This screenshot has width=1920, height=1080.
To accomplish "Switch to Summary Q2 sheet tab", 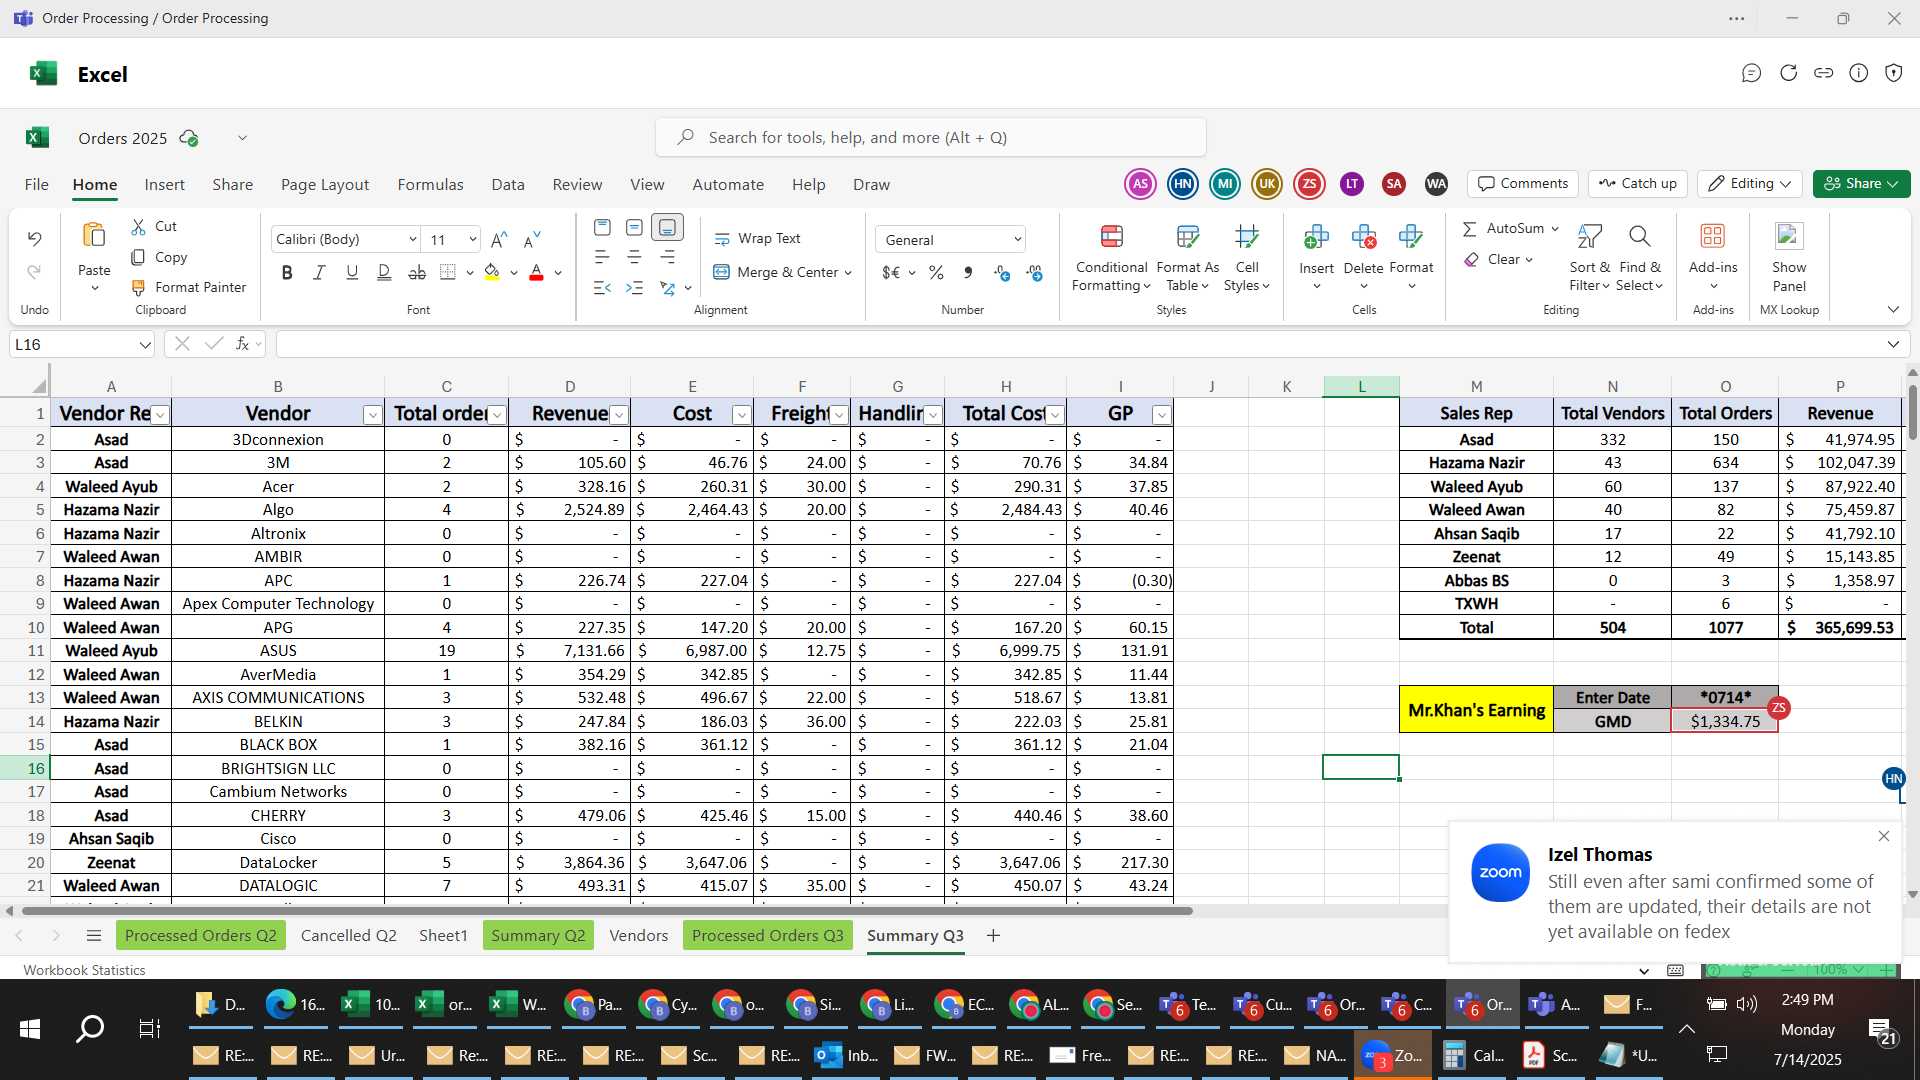I will click(538, 935).
